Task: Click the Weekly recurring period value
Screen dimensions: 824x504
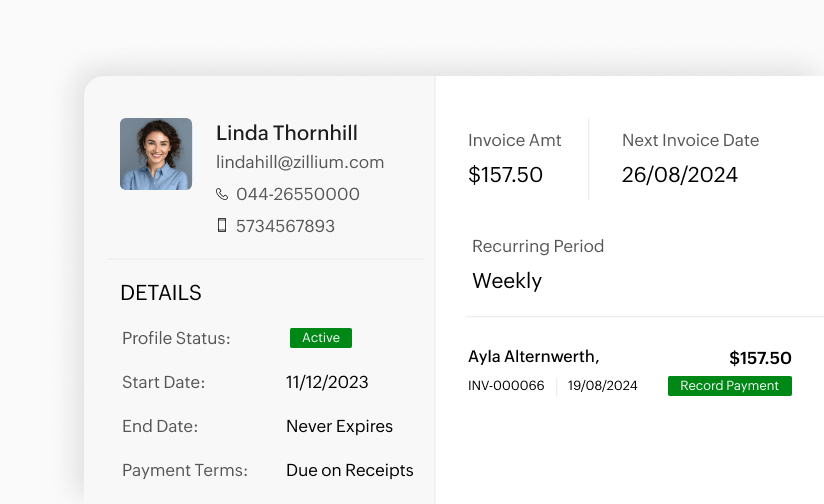Action: [507, 281]
